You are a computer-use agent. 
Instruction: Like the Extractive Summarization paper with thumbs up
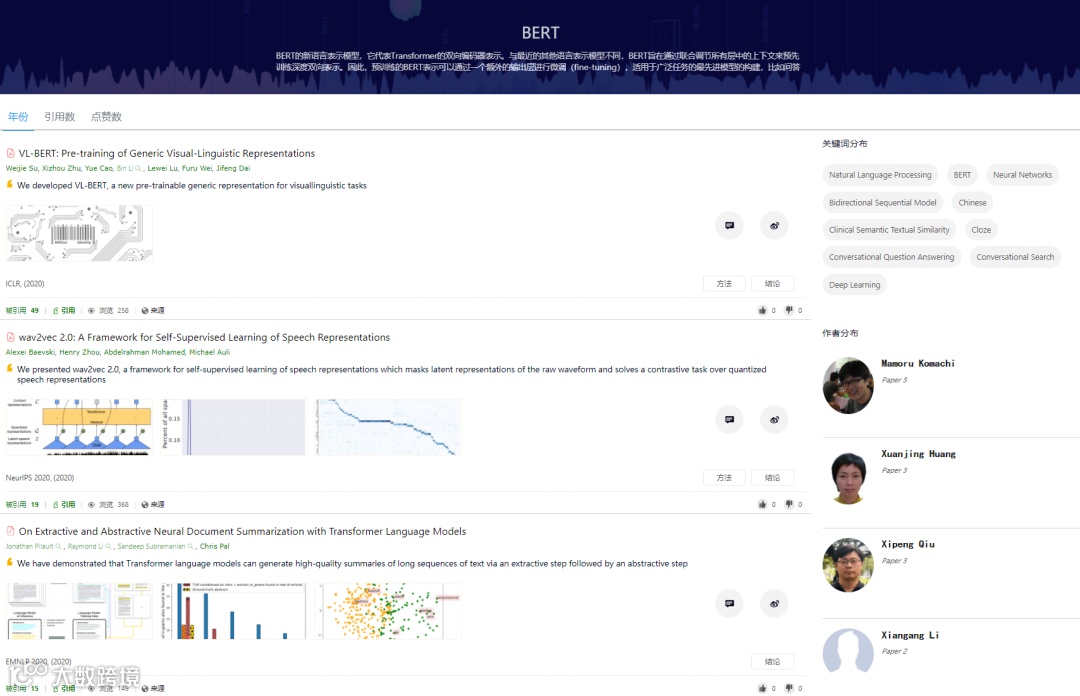pos(762,688)
